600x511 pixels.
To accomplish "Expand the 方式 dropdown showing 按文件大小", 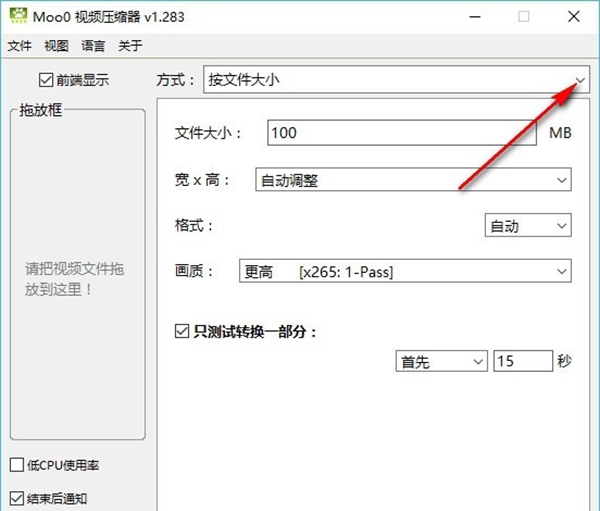I will (x=396, y=80).
